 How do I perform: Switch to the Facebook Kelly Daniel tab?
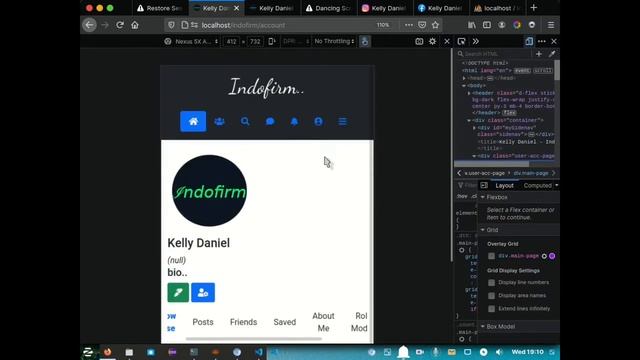441,8
